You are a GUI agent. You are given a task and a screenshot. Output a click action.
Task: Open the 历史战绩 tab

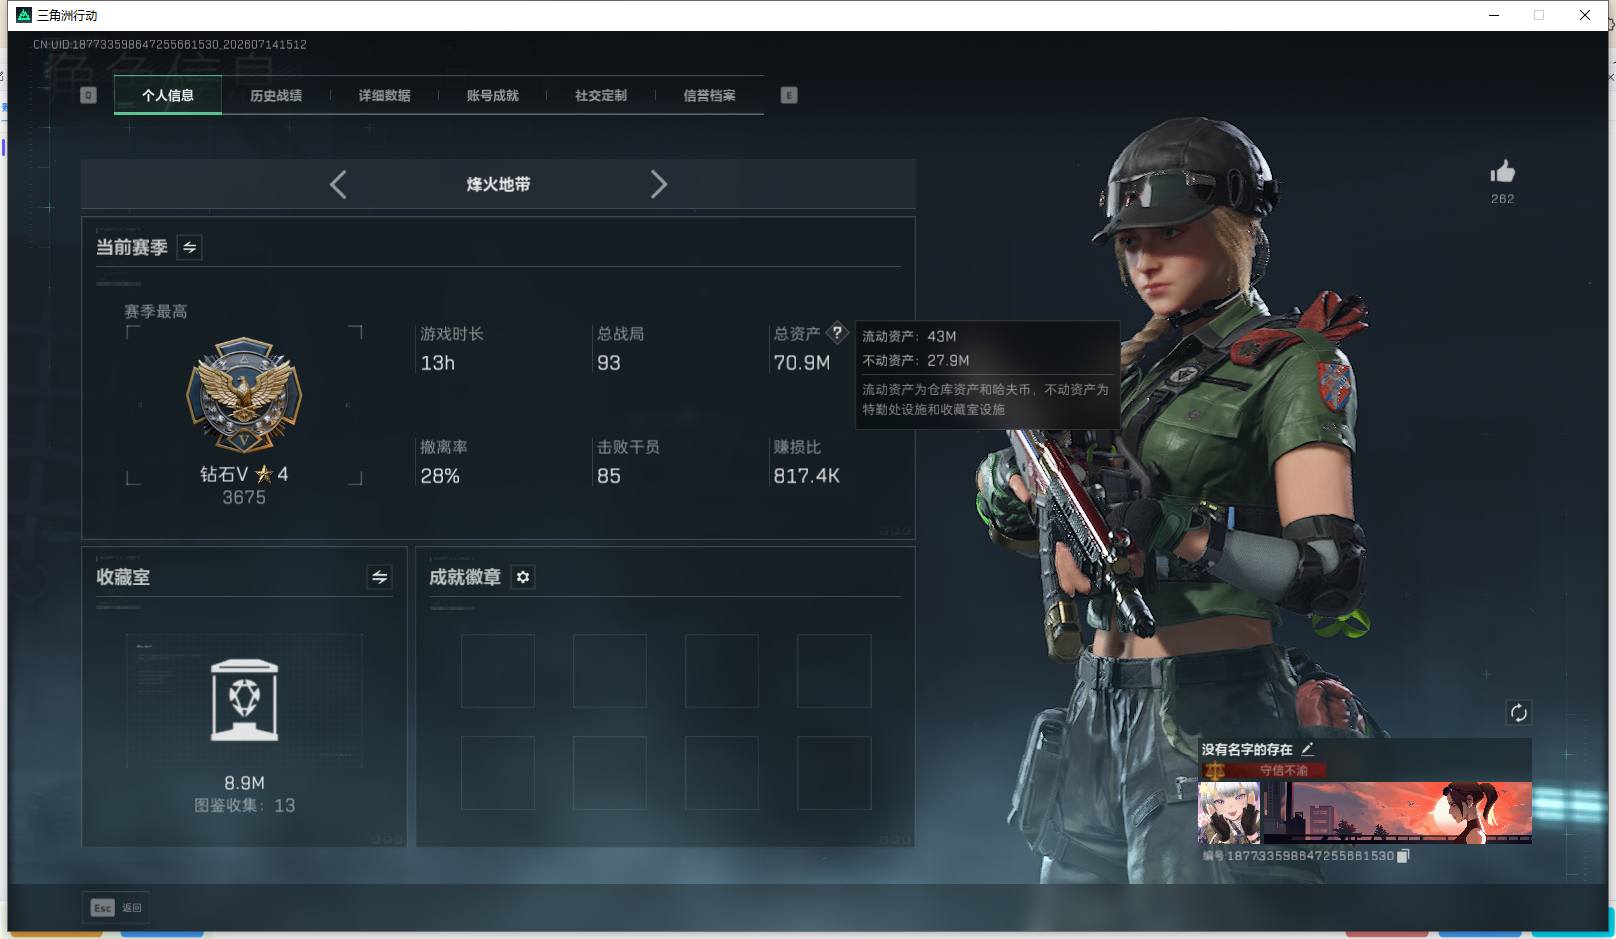pos(276,96)
